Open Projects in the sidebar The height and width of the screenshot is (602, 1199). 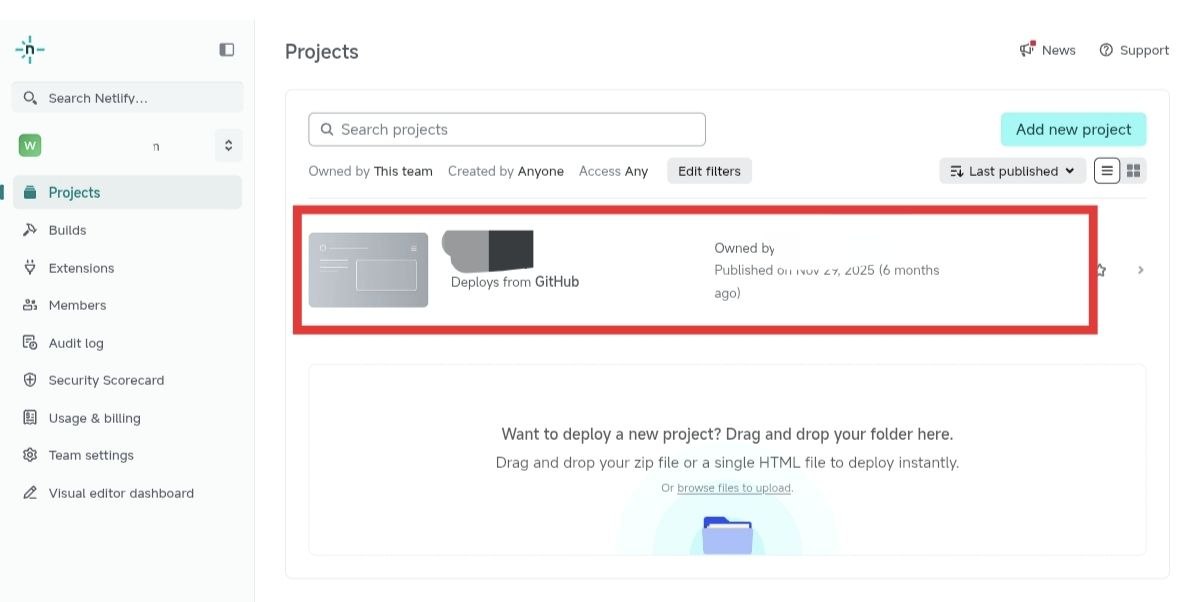[x=128, y=192]
